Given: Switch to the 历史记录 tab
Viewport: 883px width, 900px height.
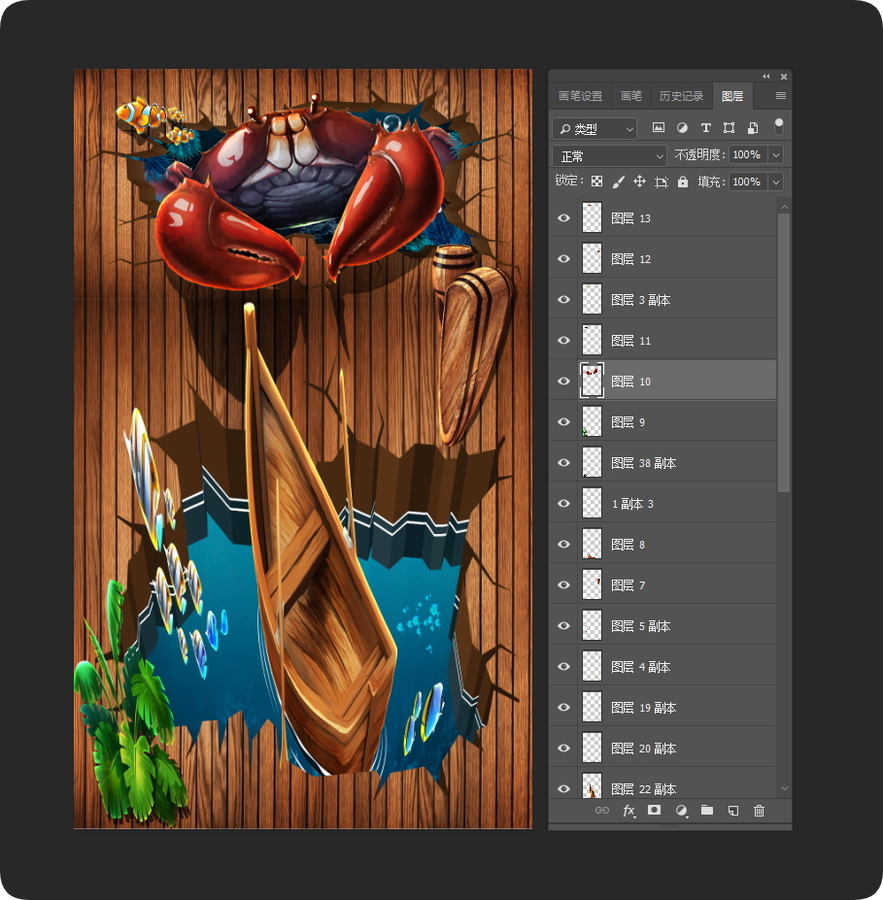Looking at the screenshot, I should 681,96.
